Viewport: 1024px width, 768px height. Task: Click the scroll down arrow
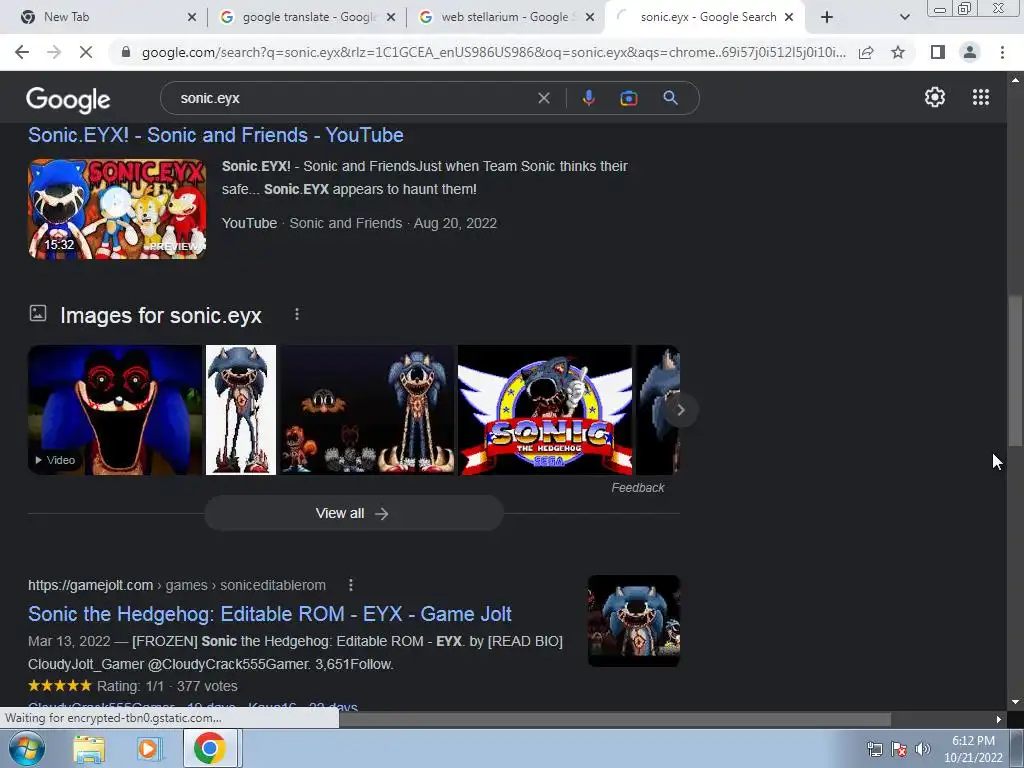coord(1015,702)
